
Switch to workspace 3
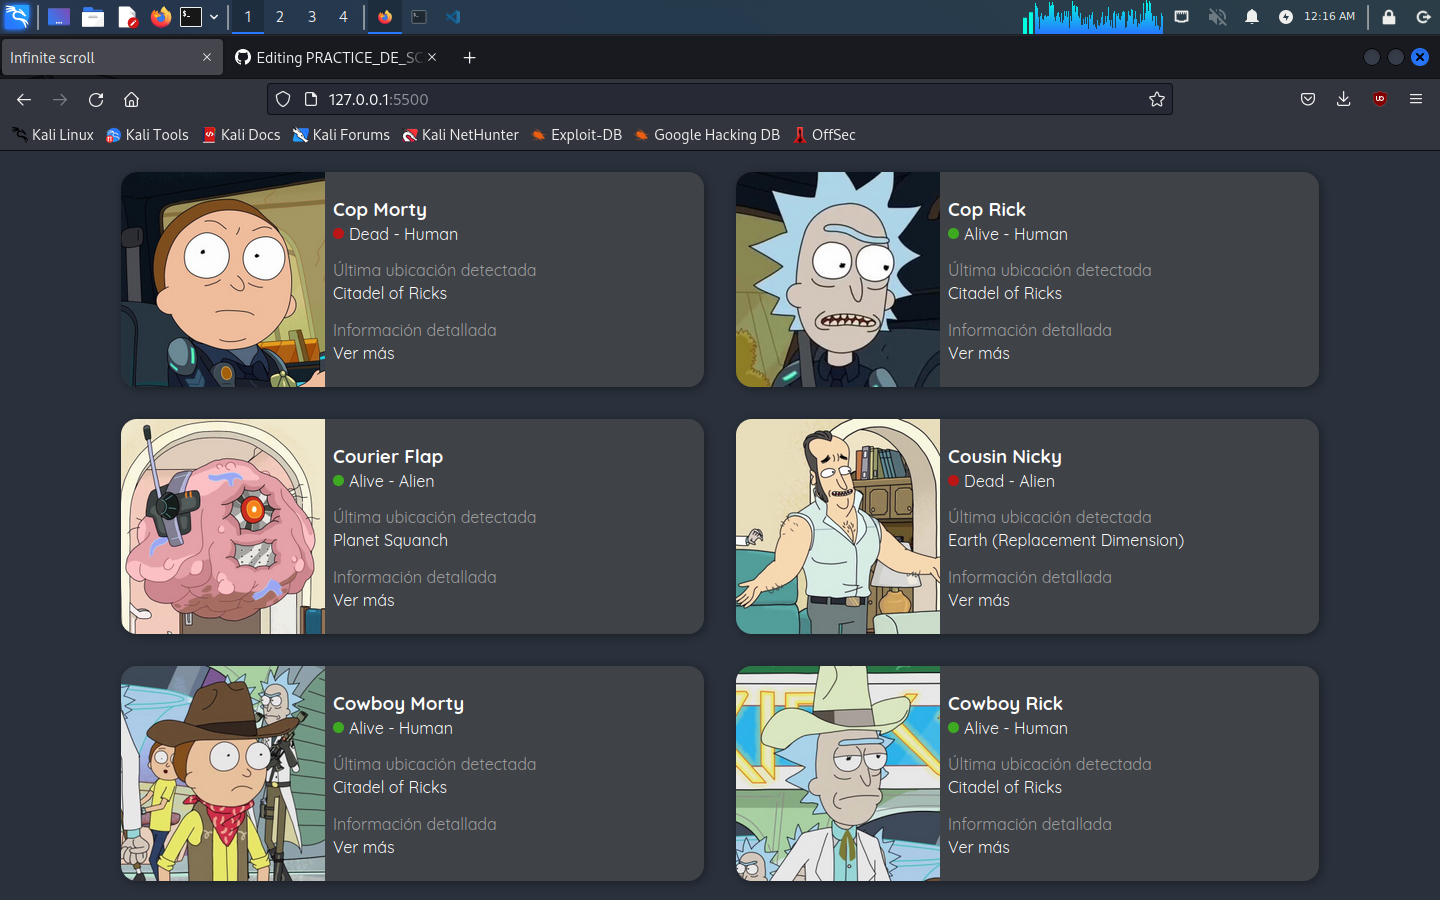[x=311, y=17]
